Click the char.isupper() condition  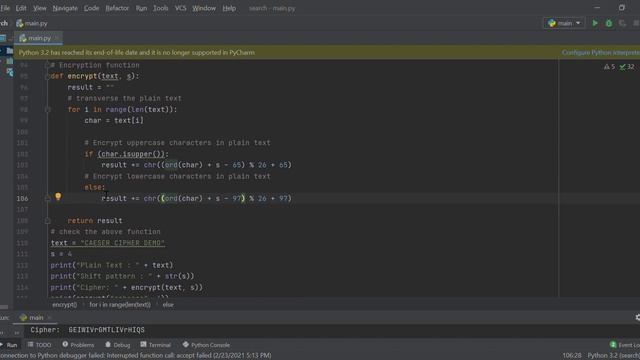(131, 154)
